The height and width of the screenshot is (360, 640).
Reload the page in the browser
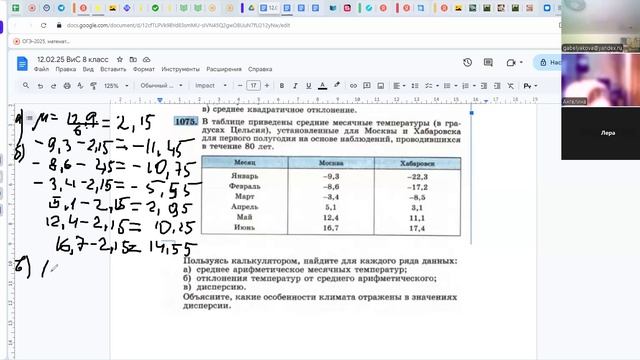click(x=44, y=25)
